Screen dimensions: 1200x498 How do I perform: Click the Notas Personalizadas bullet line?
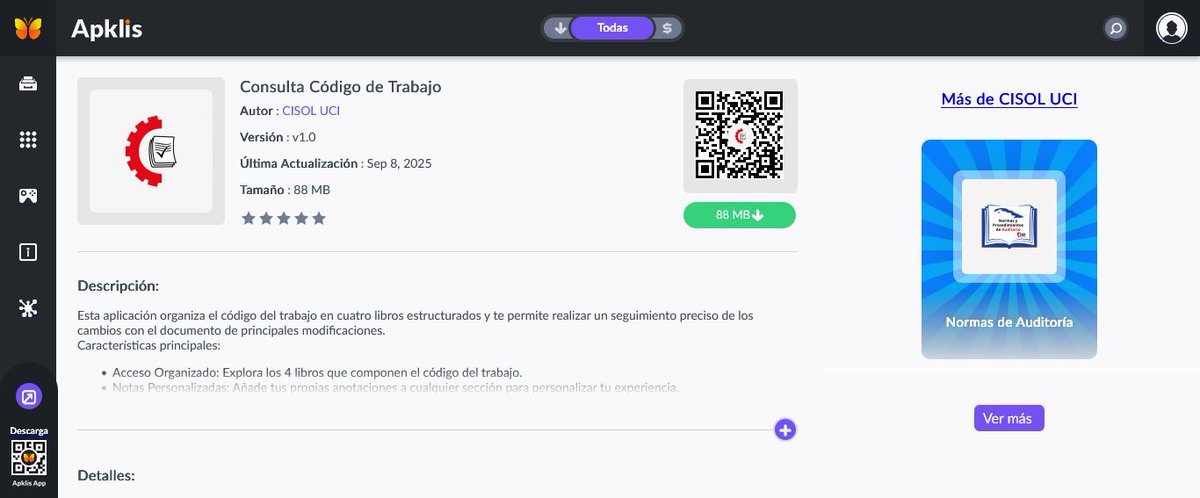[x=396, y=387]
